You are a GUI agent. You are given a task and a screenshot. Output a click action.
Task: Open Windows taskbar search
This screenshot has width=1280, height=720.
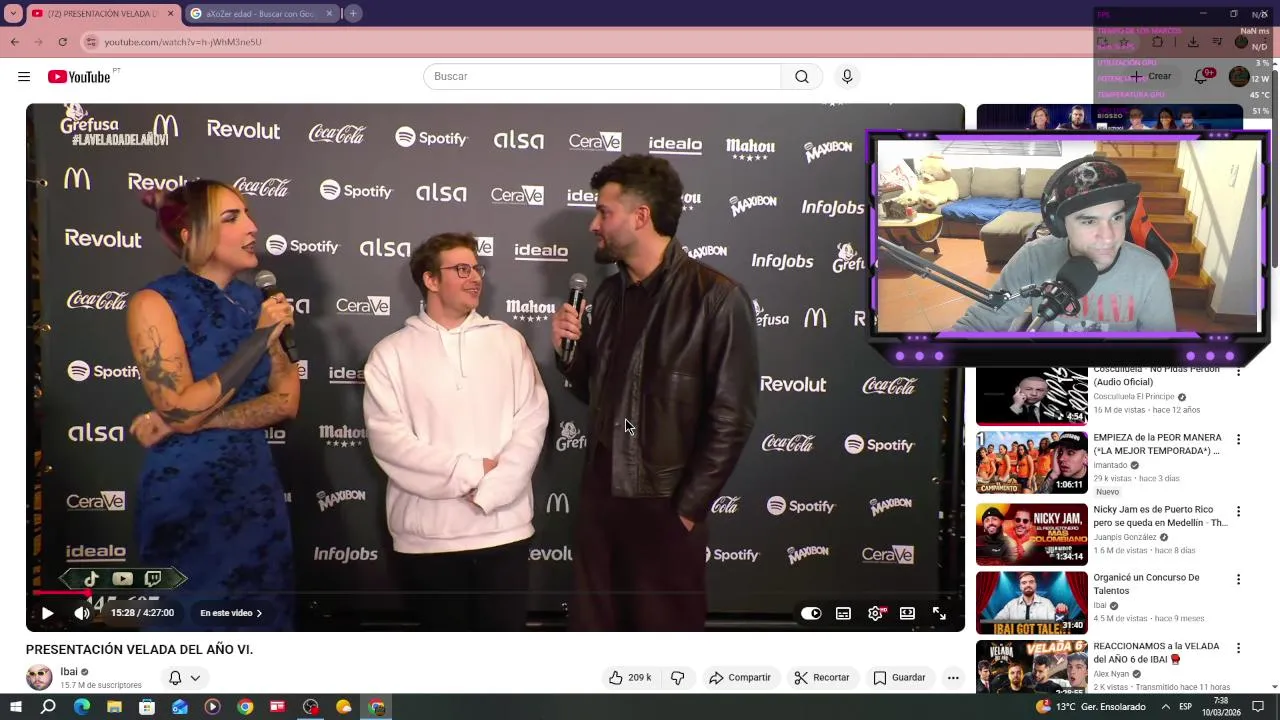tap(48, 707)
